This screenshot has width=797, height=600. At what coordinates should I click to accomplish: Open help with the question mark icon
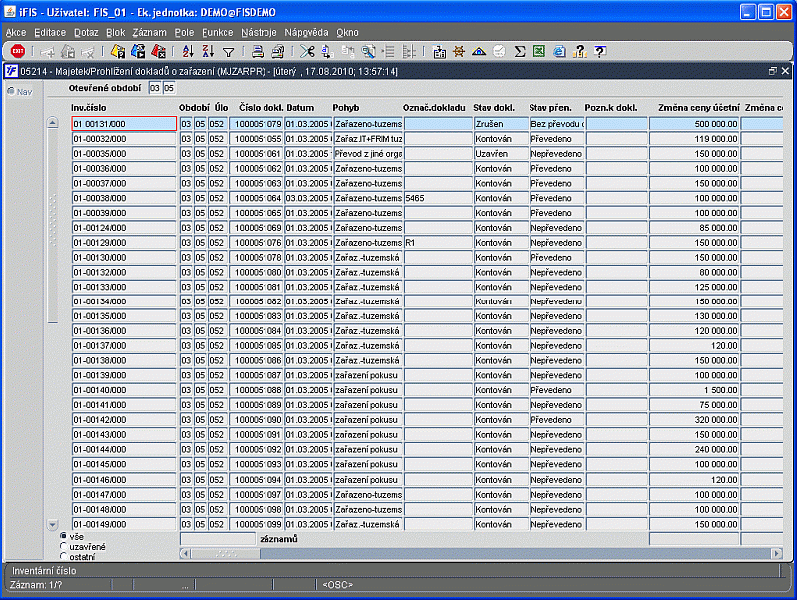click(599, 51)
